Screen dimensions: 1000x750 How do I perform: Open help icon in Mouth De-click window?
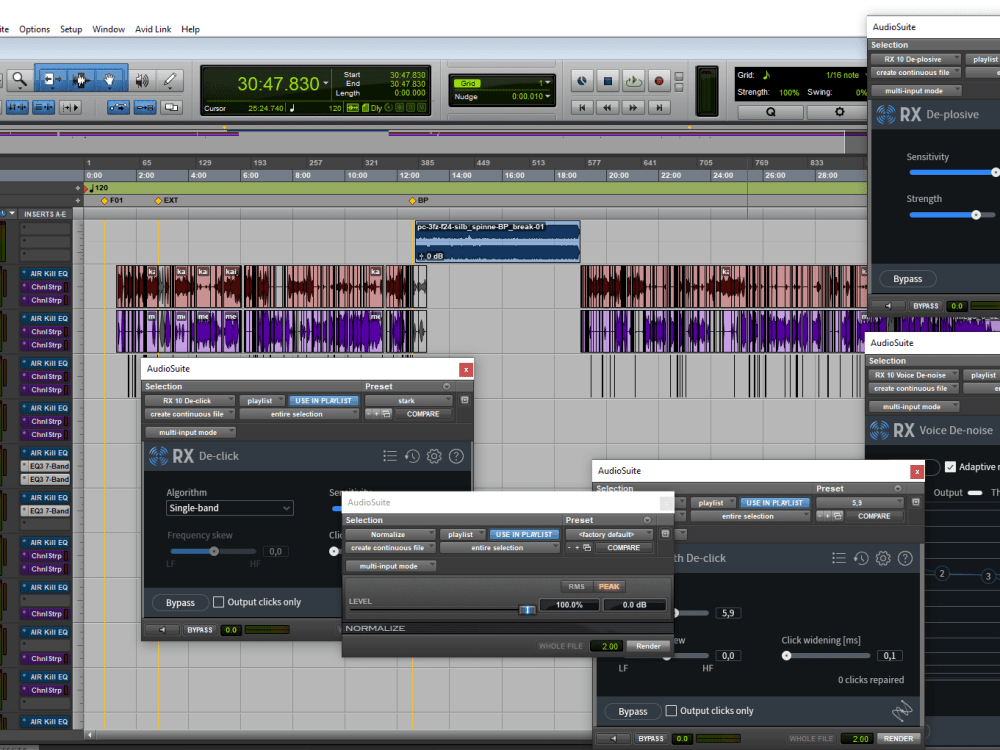pyautogui.click(x=905, y=558)
